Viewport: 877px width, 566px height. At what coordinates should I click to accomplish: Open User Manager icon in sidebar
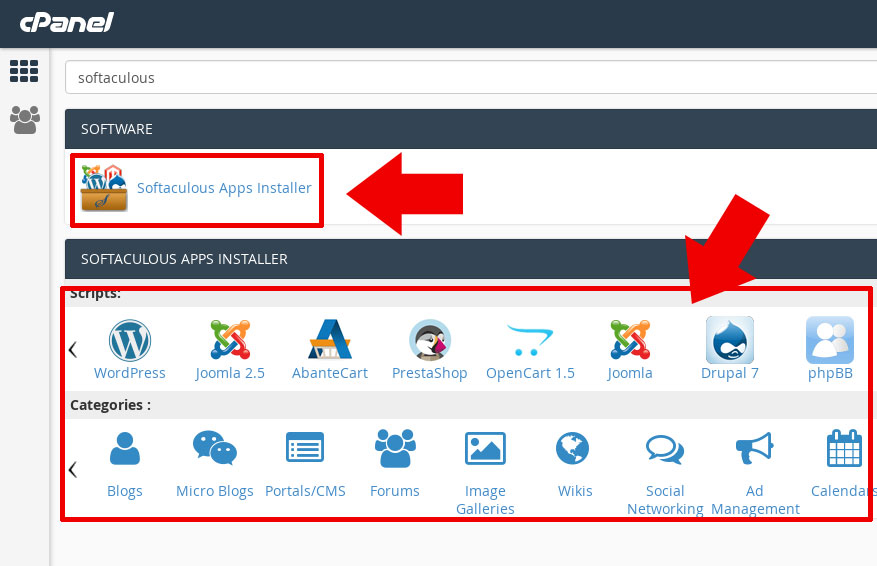pyautogui.click(x=25, y=120)
